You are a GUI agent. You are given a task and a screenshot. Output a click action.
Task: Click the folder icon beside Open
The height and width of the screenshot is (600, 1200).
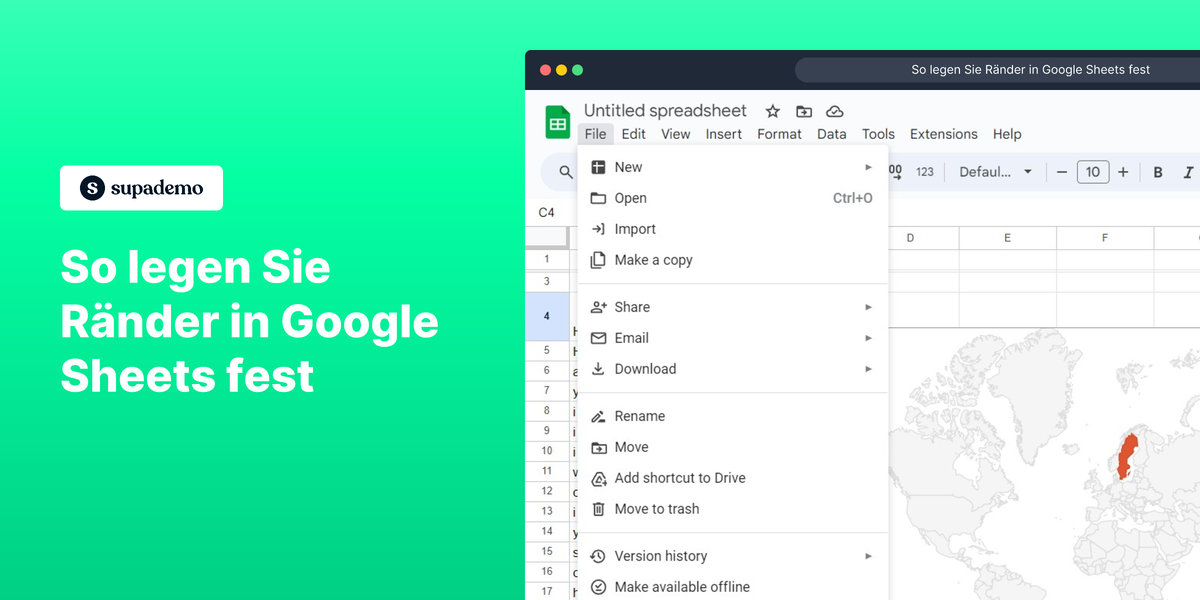[598, 198]
